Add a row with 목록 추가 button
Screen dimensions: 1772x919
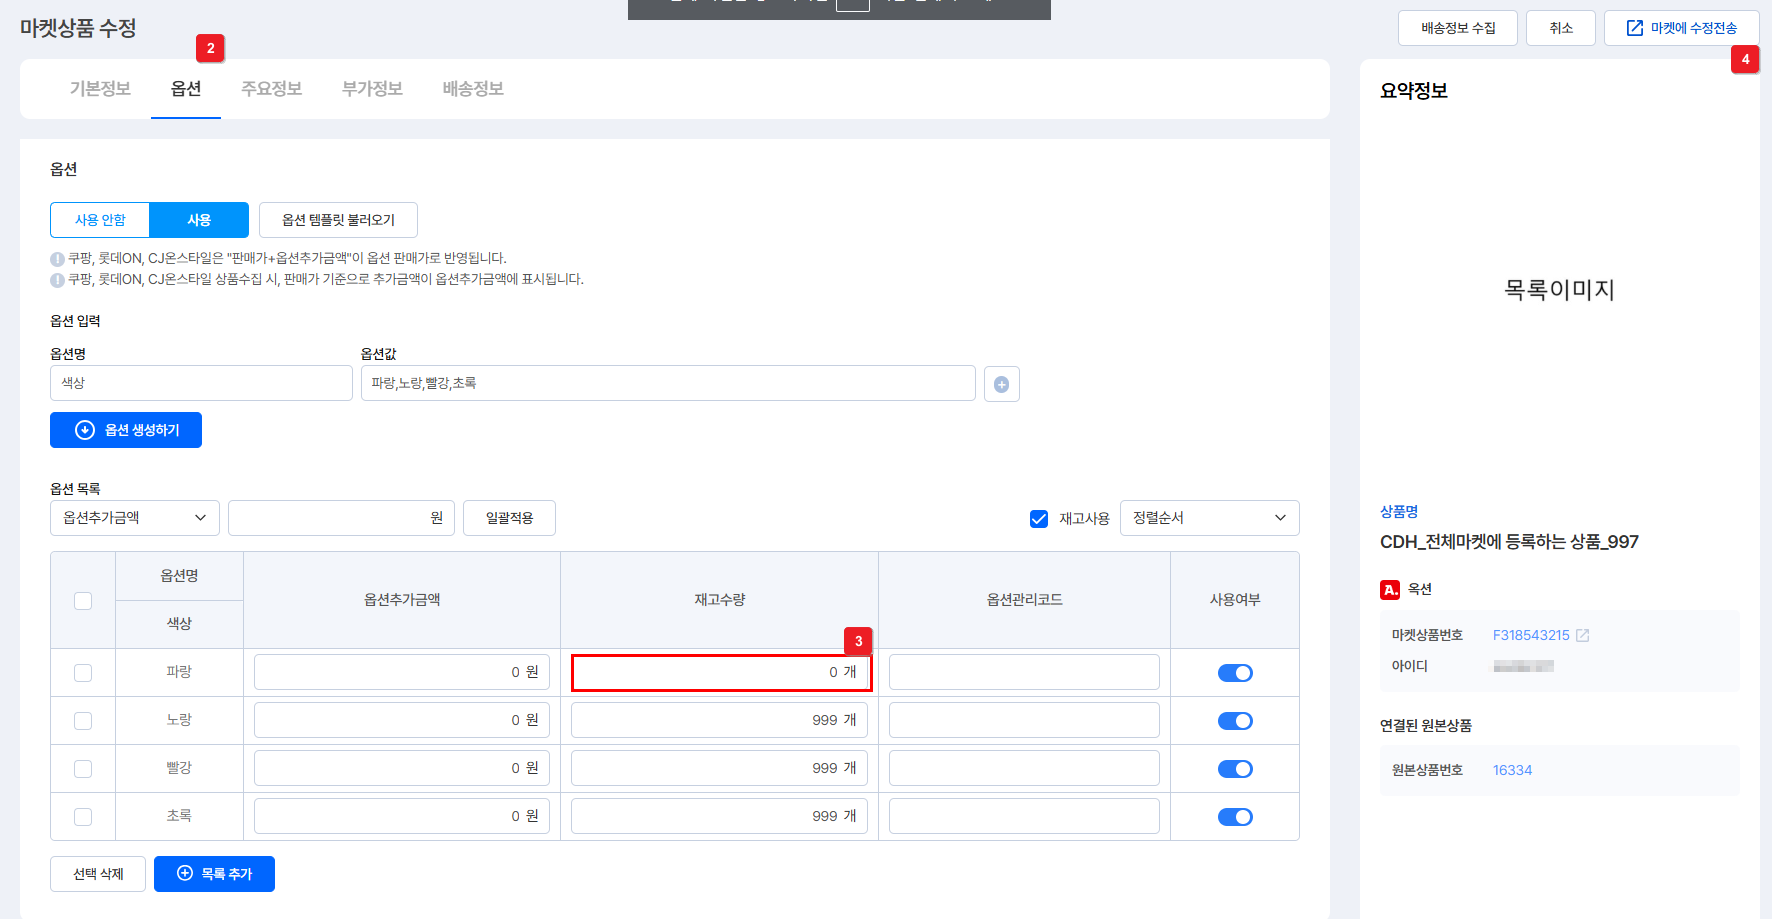[214, 874]
